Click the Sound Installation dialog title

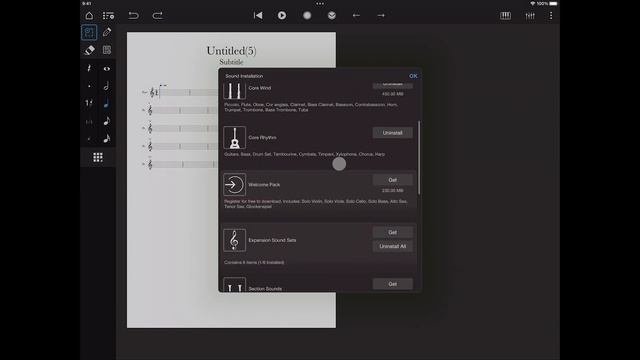[x=244, y=76]
